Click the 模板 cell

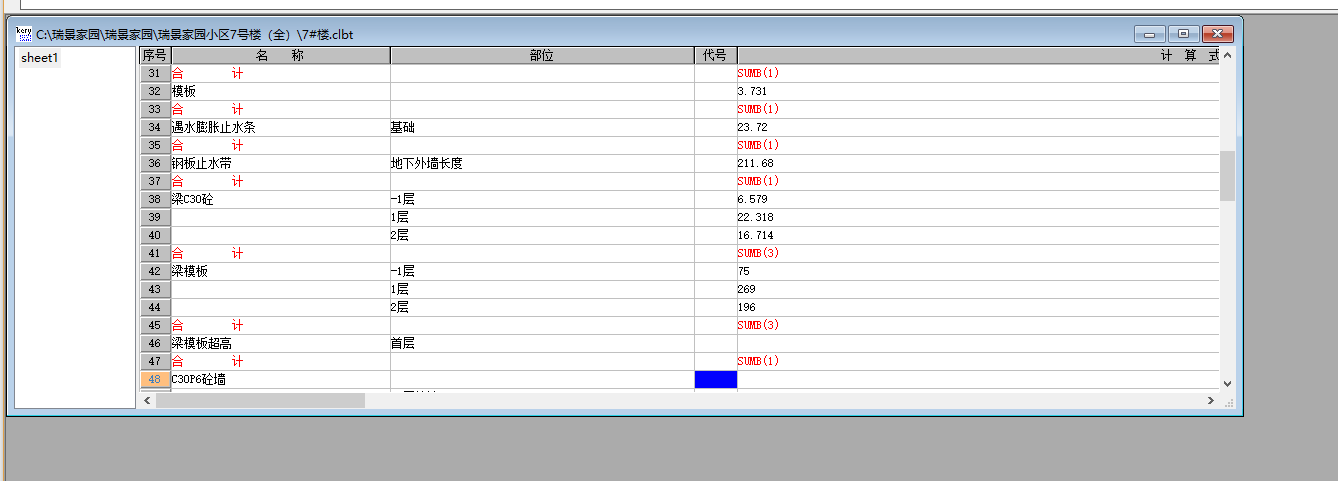pos(281,92)
